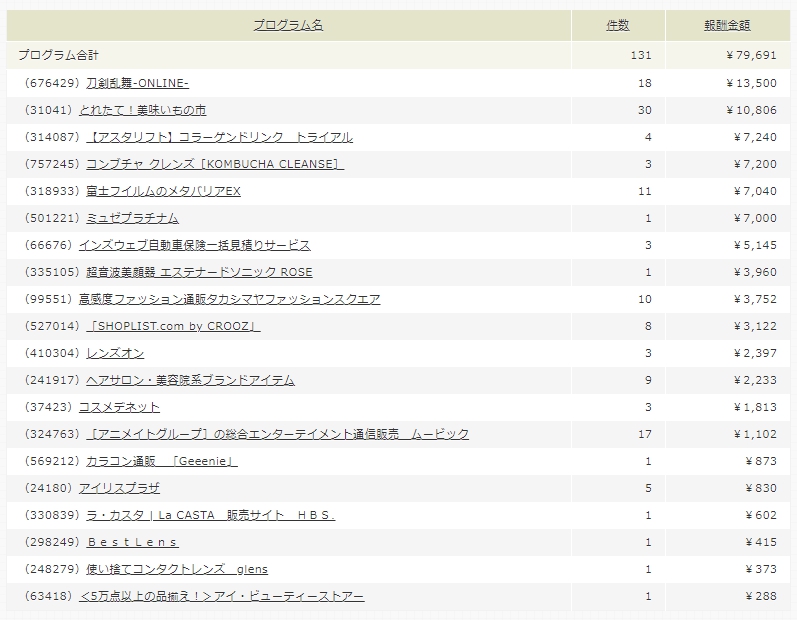Viewport: 797px width, 620px height.
Task: Select reward amount ¥7,200
Action: tap(755, 164)
